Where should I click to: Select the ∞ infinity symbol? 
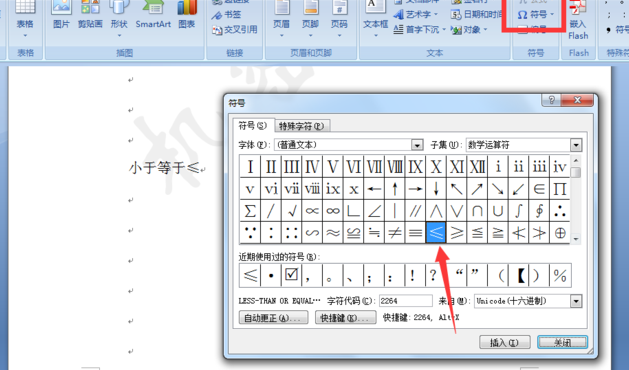click(x=333, y=211)
